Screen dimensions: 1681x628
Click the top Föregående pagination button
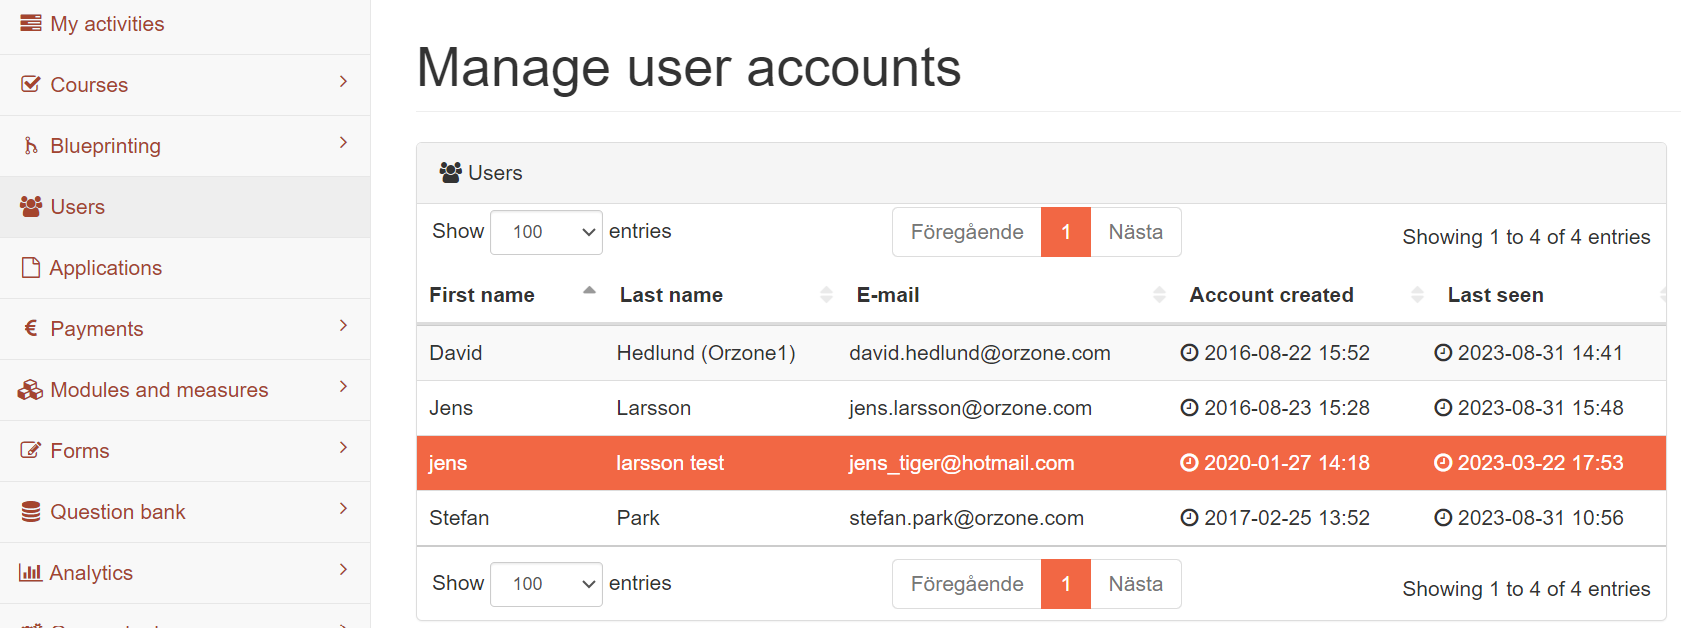[967, 232]
